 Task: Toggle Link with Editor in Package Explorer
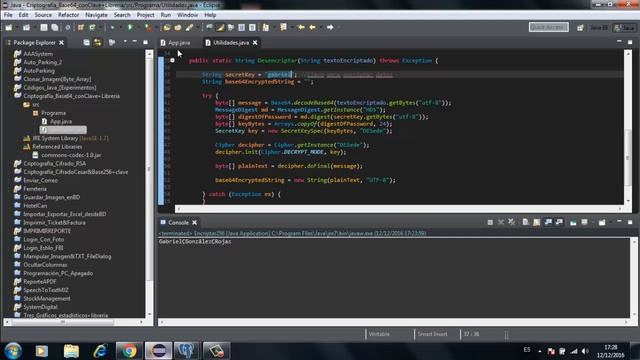click(98, 42)
